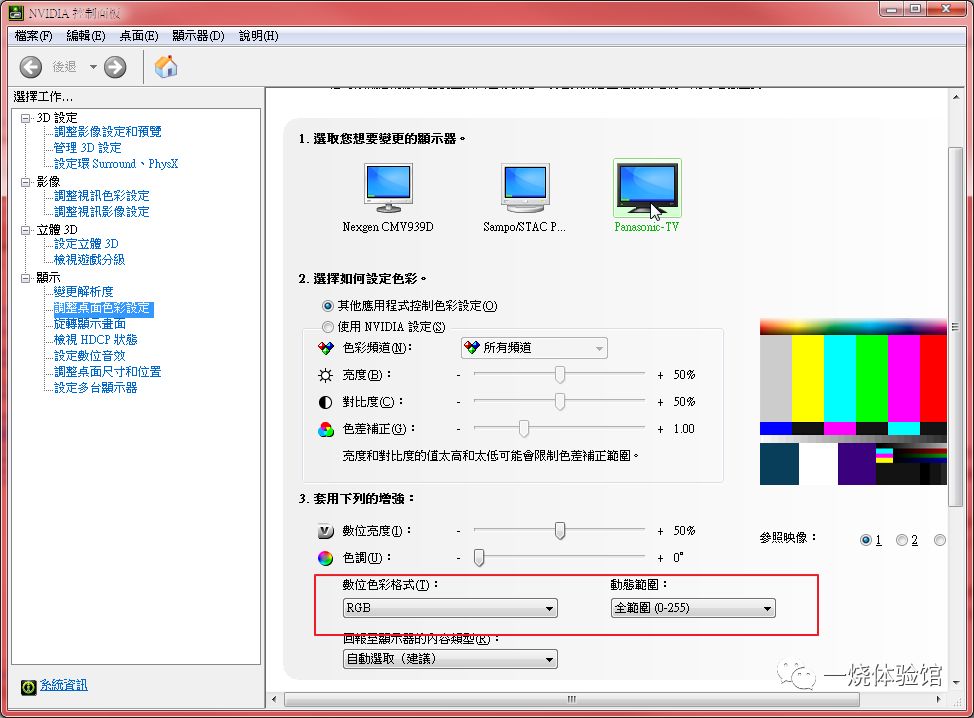Click the forward arrow navigation icon
The height and width of the screenshot is (718, 974).
pos(115,67)
